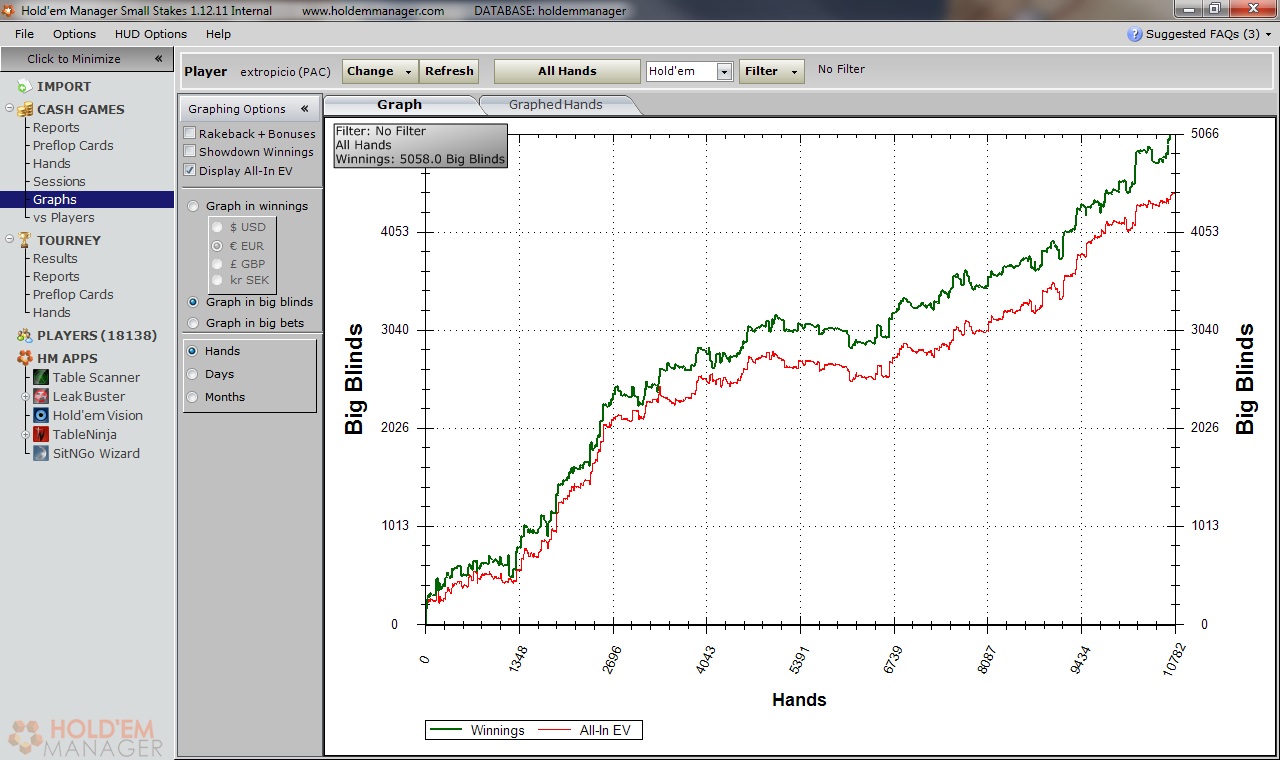Expand the LeakBuster tree node

pos(27,396)
